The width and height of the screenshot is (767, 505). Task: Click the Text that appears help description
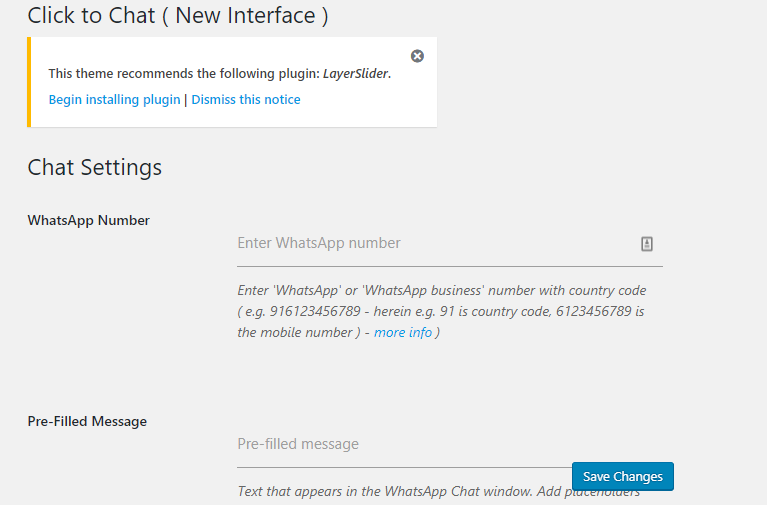click(400, 492)
